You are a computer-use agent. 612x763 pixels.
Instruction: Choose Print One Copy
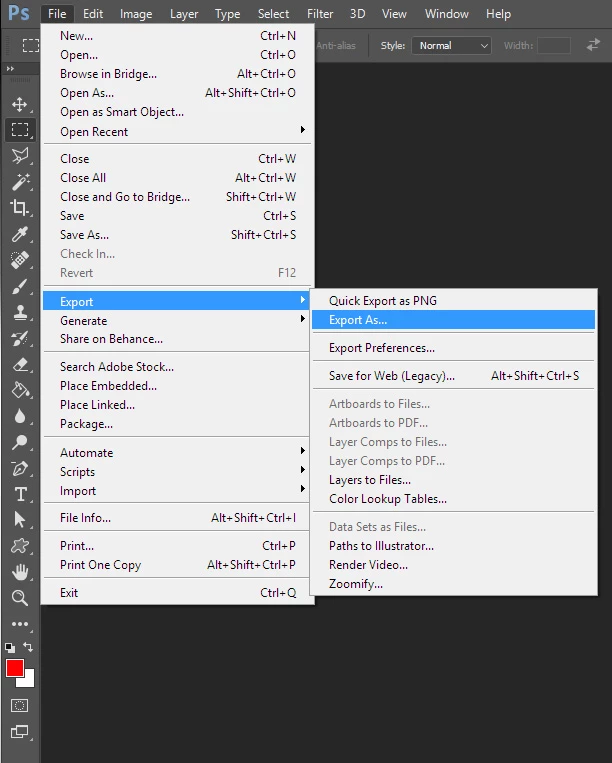pos(177,564)
